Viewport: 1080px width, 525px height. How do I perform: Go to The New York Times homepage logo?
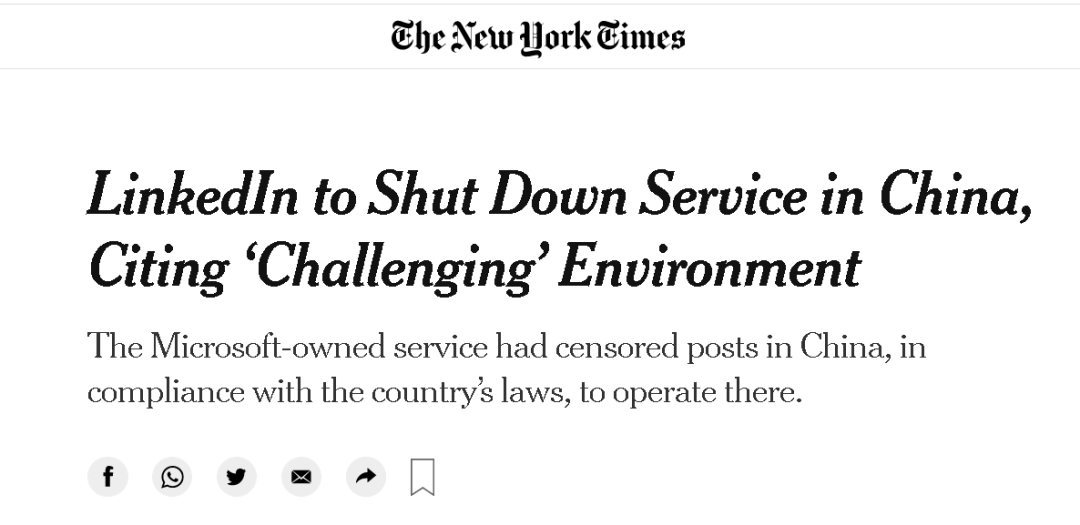click(538, 37)
